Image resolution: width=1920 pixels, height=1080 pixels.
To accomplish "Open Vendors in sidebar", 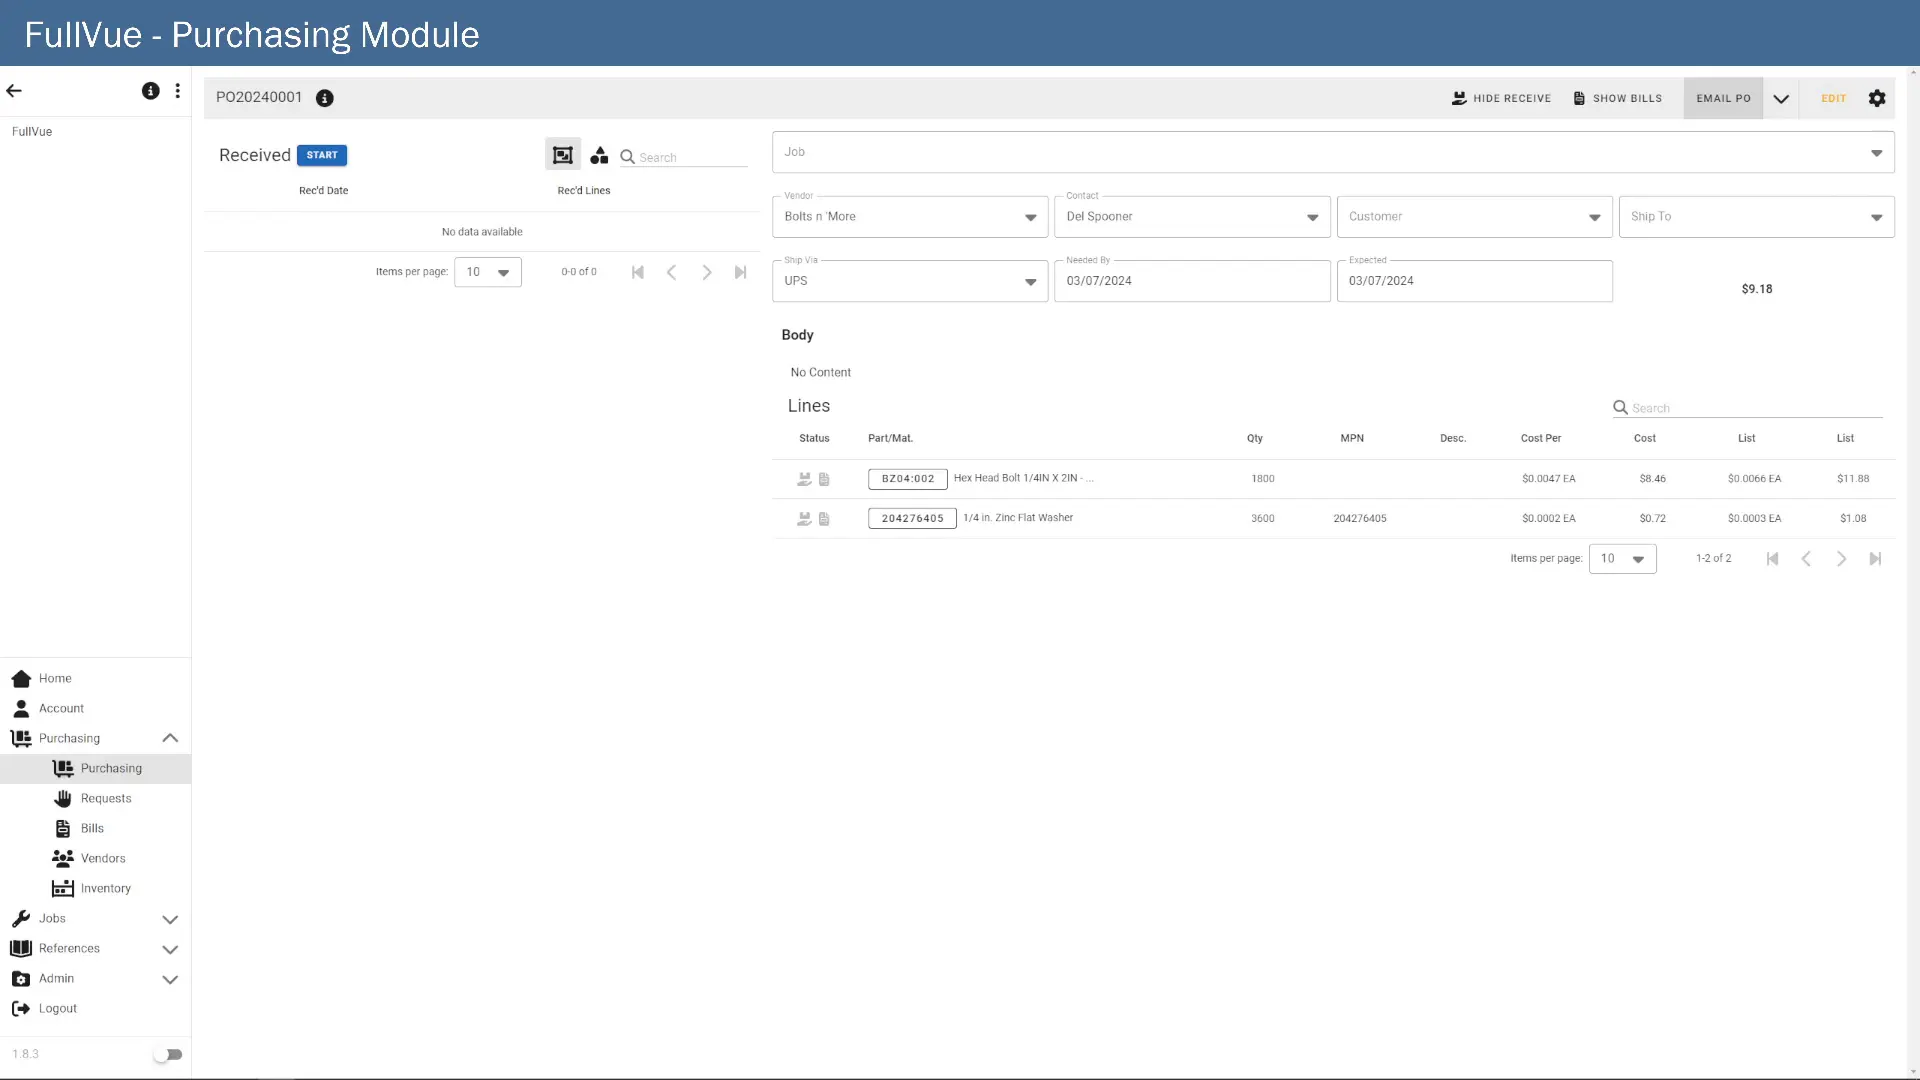I will coord(95,859).
